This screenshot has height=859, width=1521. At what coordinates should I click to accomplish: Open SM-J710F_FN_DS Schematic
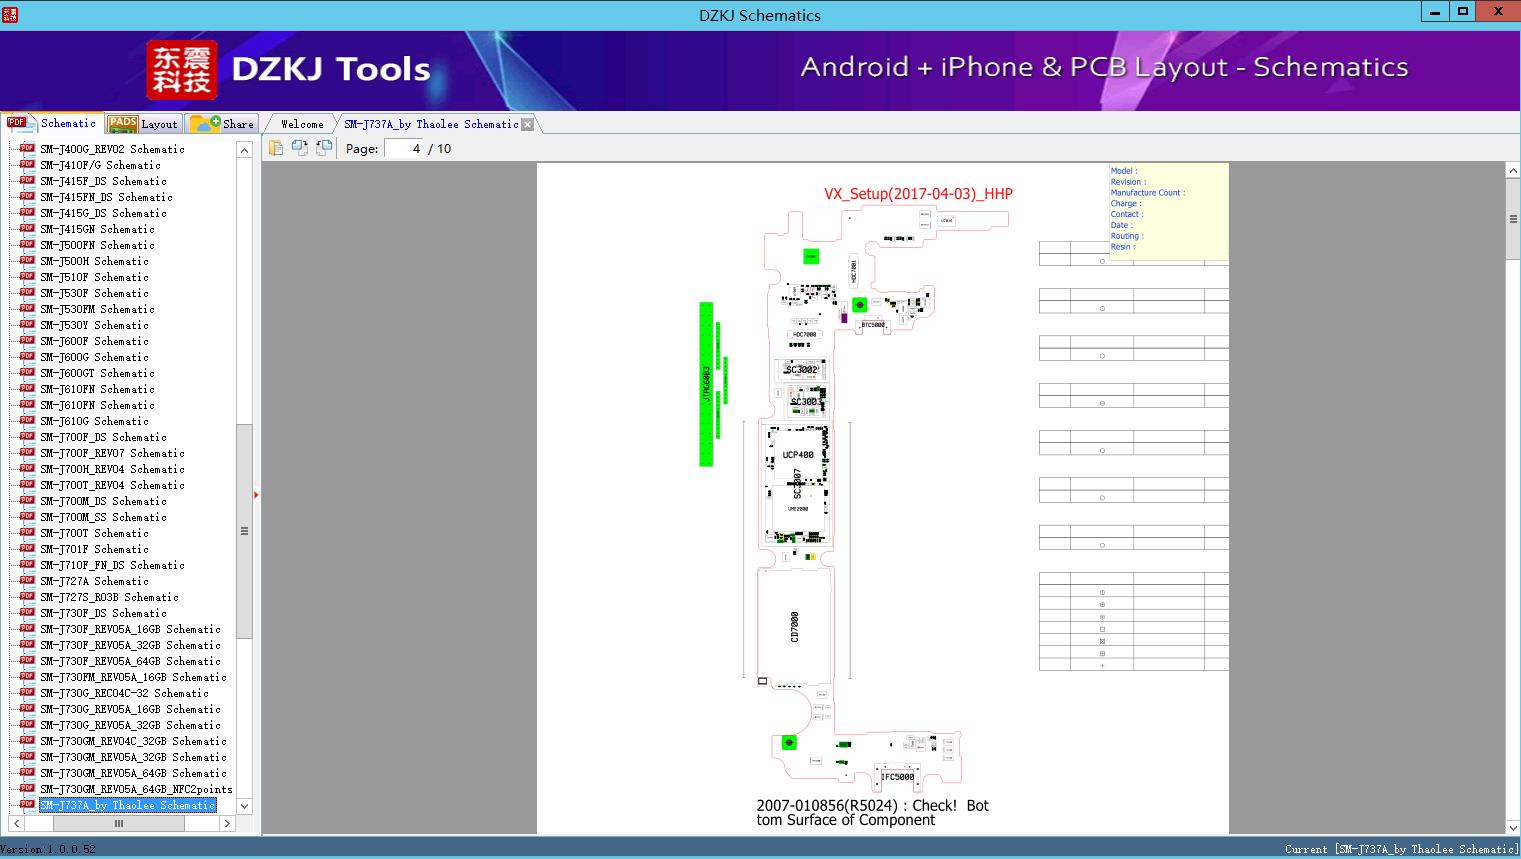(x=112, y=565)
